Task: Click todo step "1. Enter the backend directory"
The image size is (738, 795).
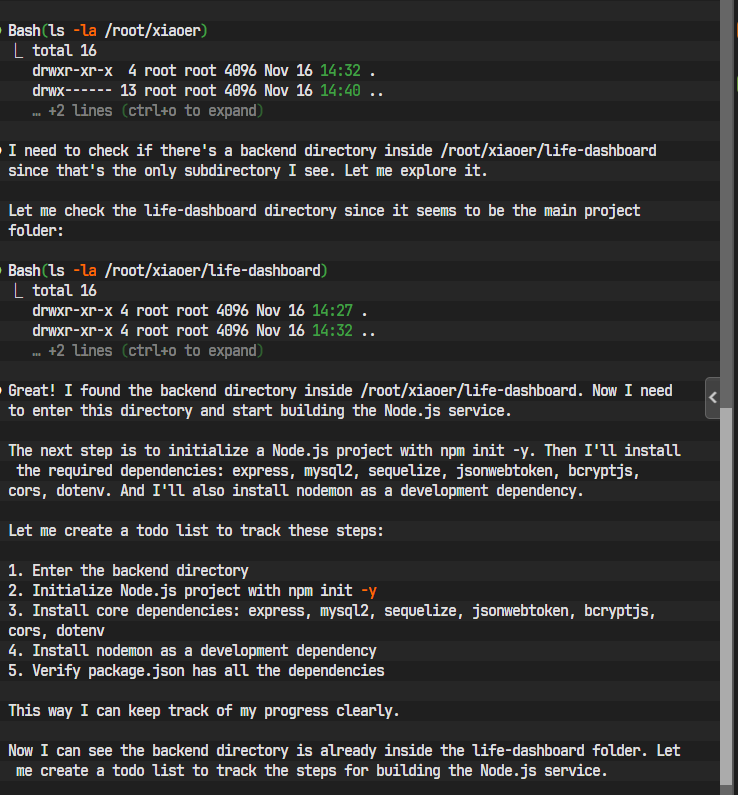Action: (x=128, y=571)
